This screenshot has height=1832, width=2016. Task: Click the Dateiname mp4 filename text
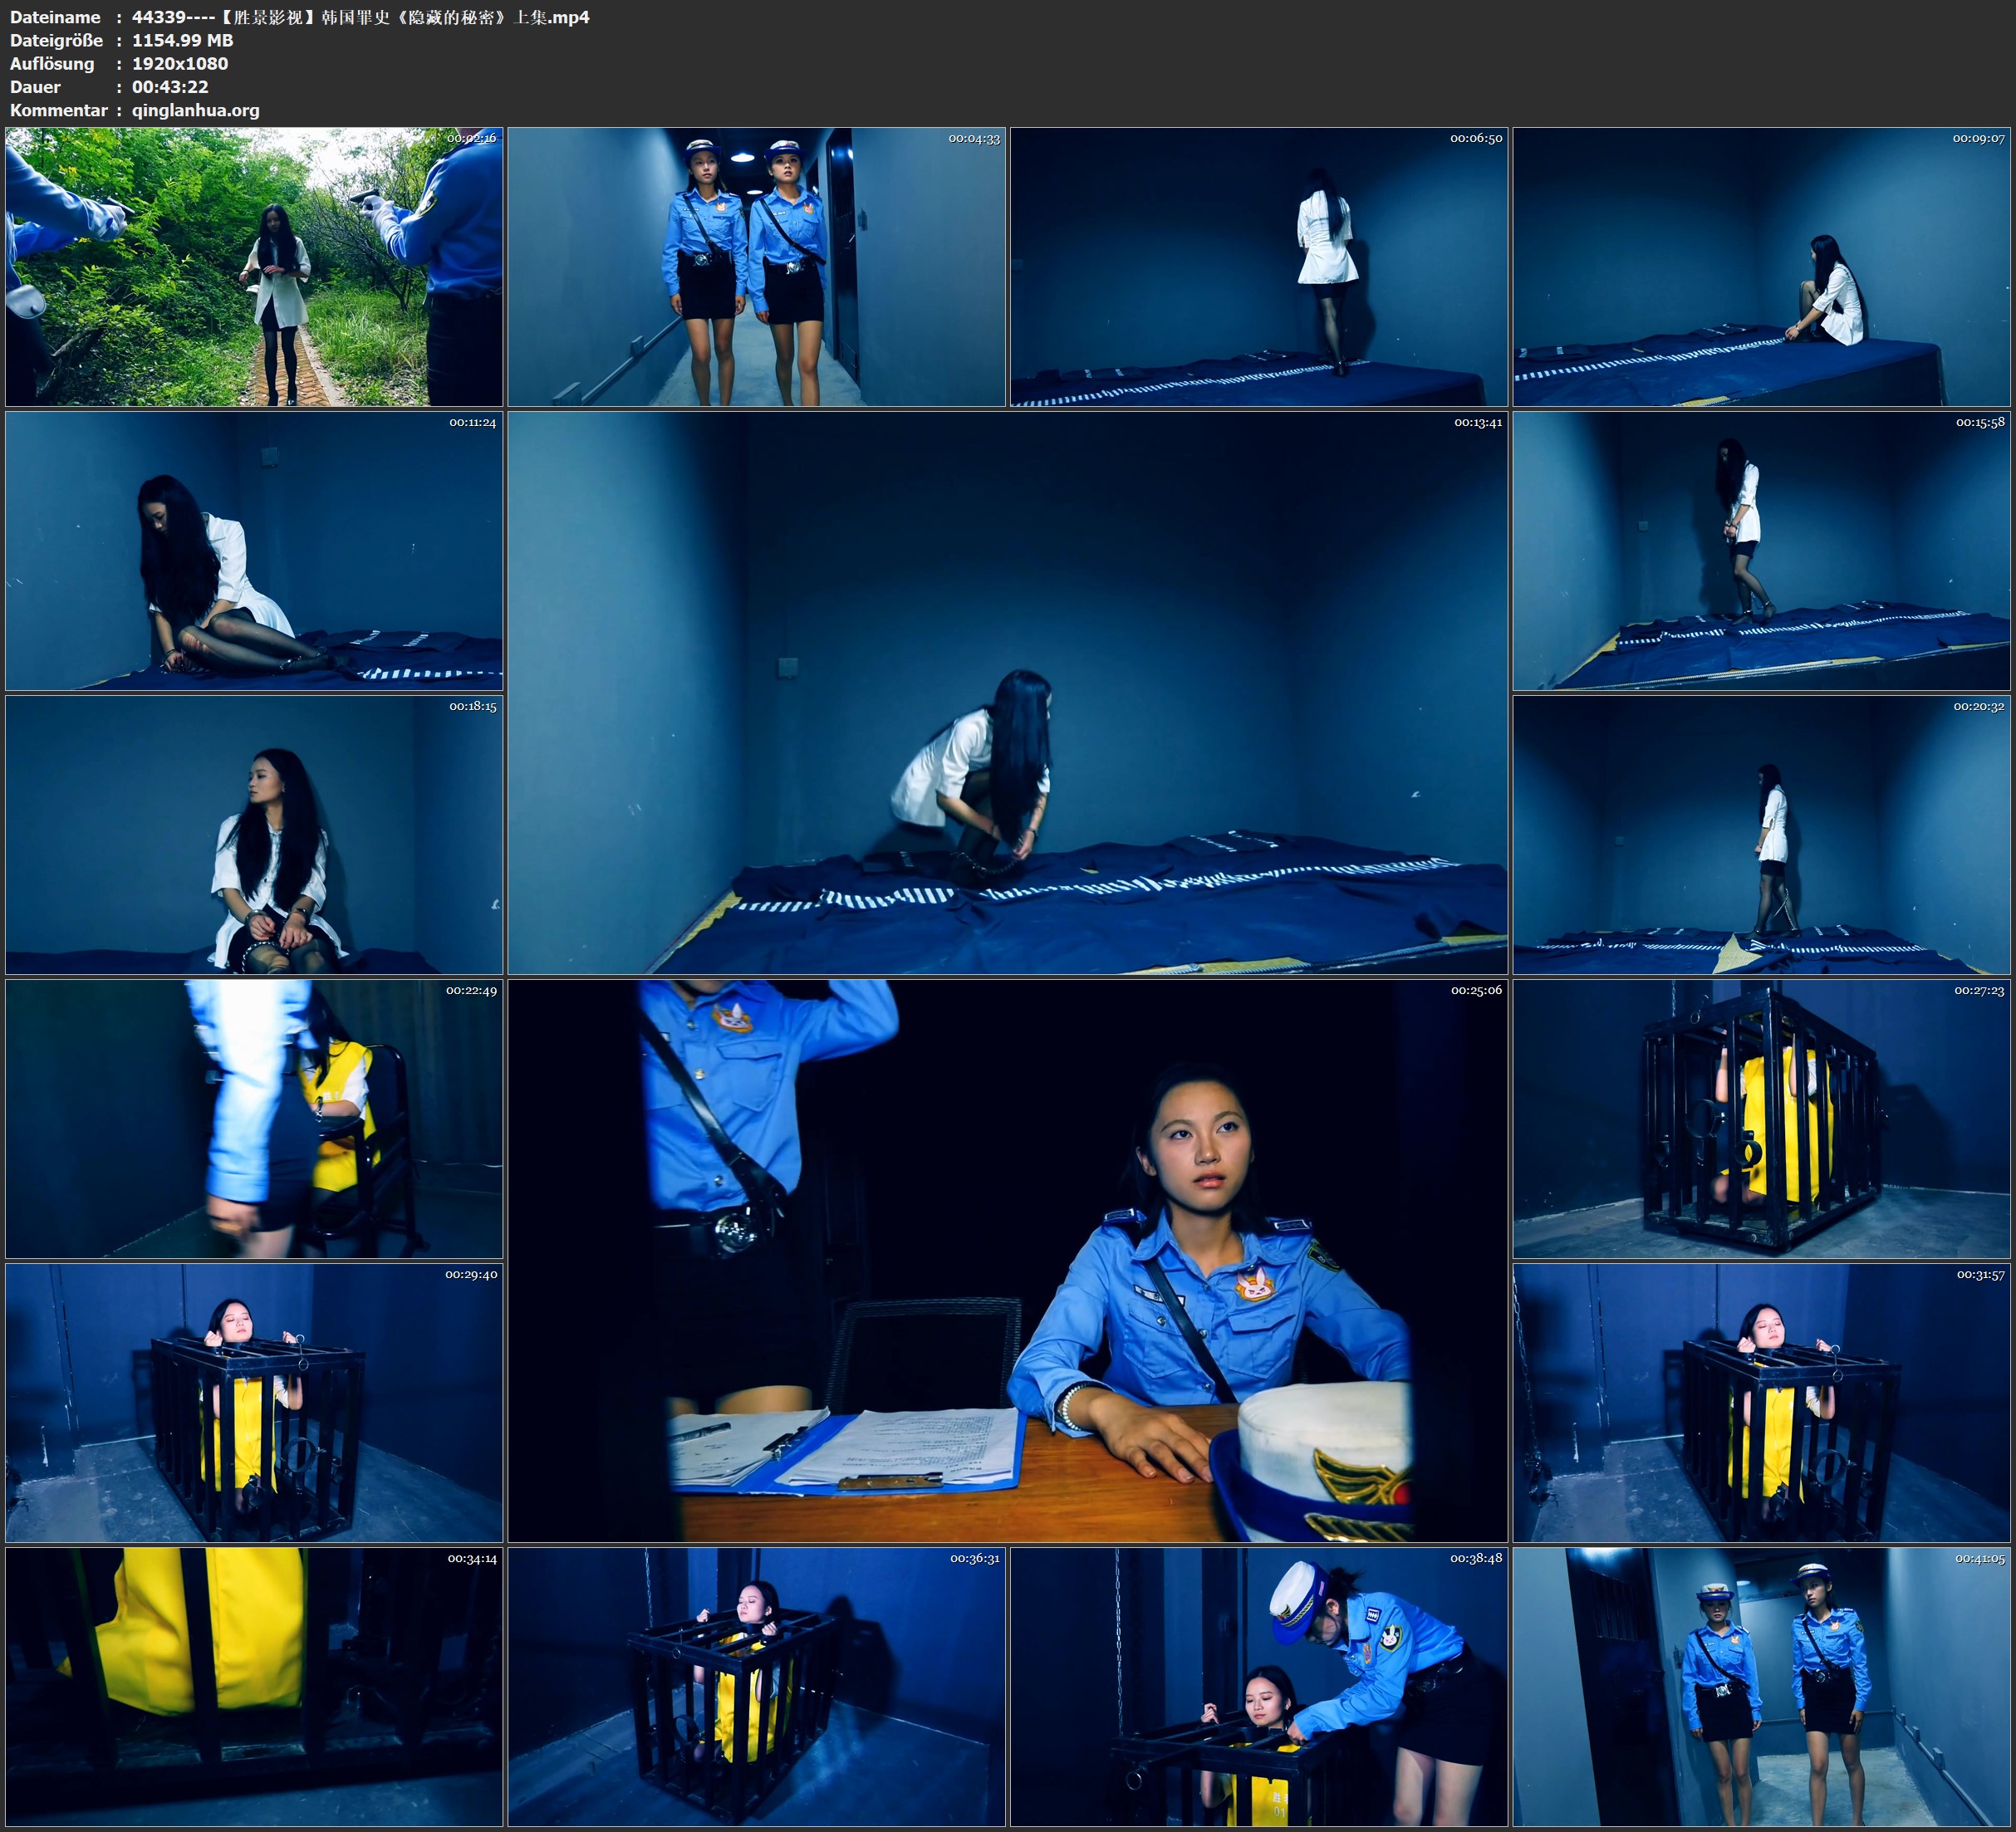click(360, 17)
